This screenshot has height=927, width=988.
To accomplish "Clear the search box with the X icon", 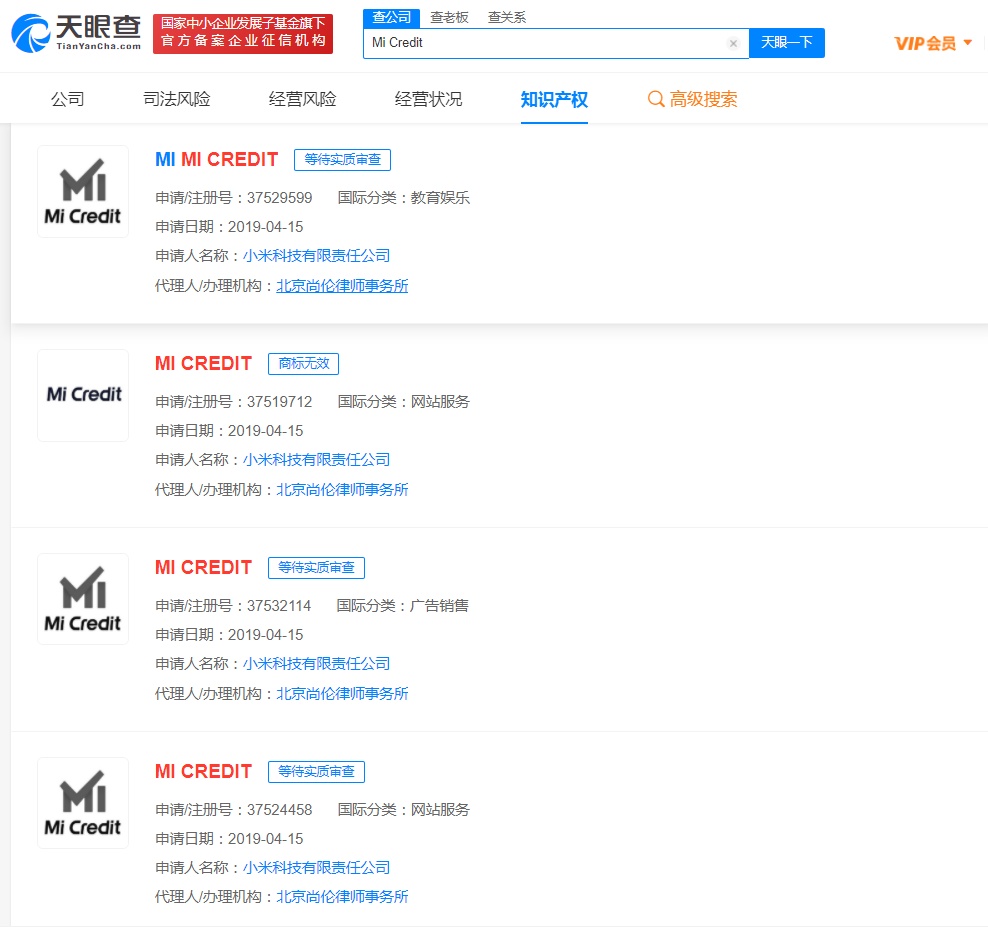I will coord(733,43).
